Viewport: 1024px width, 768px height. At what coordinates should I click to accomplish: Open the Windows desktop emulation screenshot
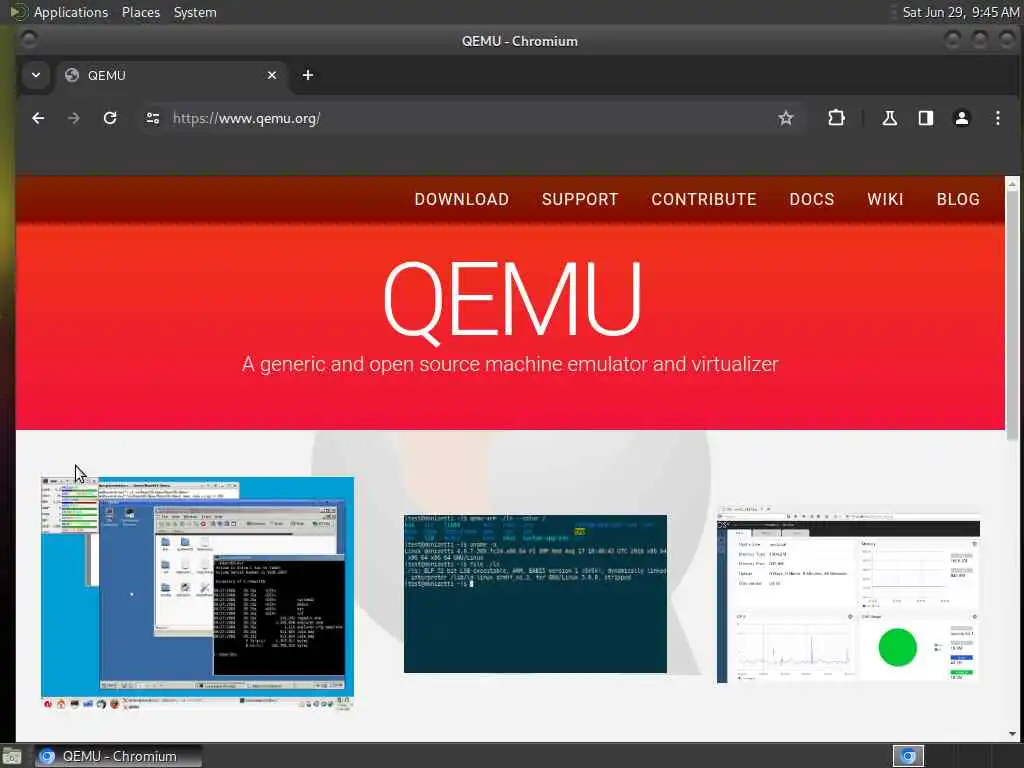[197, 593]
